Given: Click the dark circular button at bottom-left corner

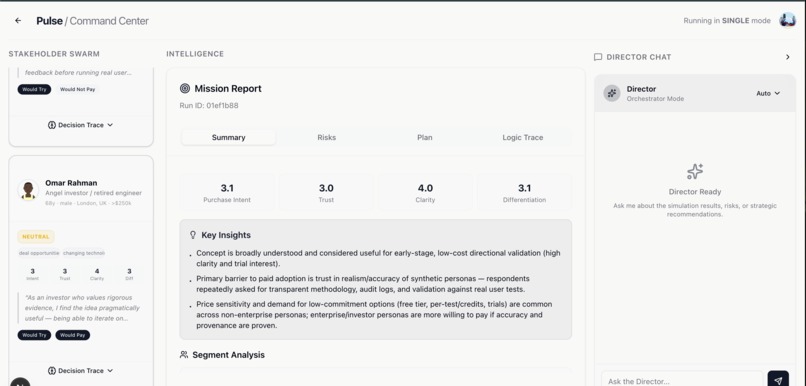Looking at the screenshot, I should pos(20,382).
